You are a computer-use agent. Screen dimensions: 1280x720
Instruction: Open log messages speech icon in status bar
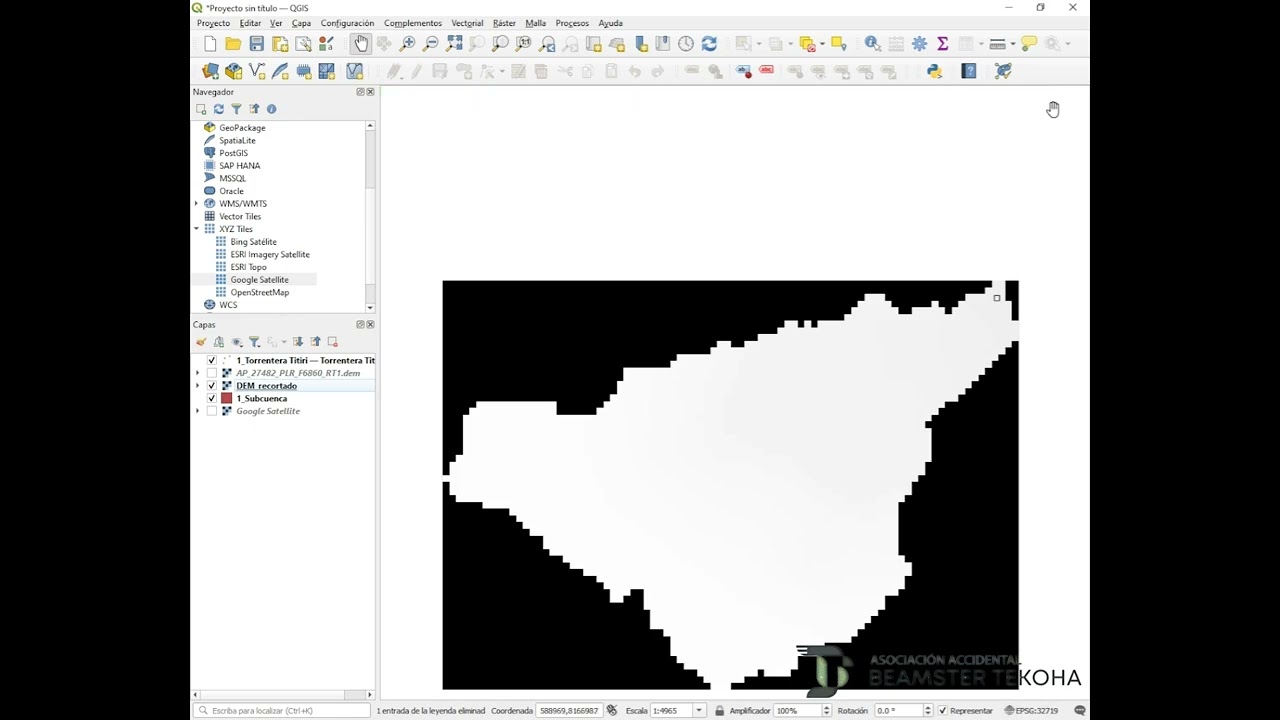pyautogui.click(x=1079, y=711)
